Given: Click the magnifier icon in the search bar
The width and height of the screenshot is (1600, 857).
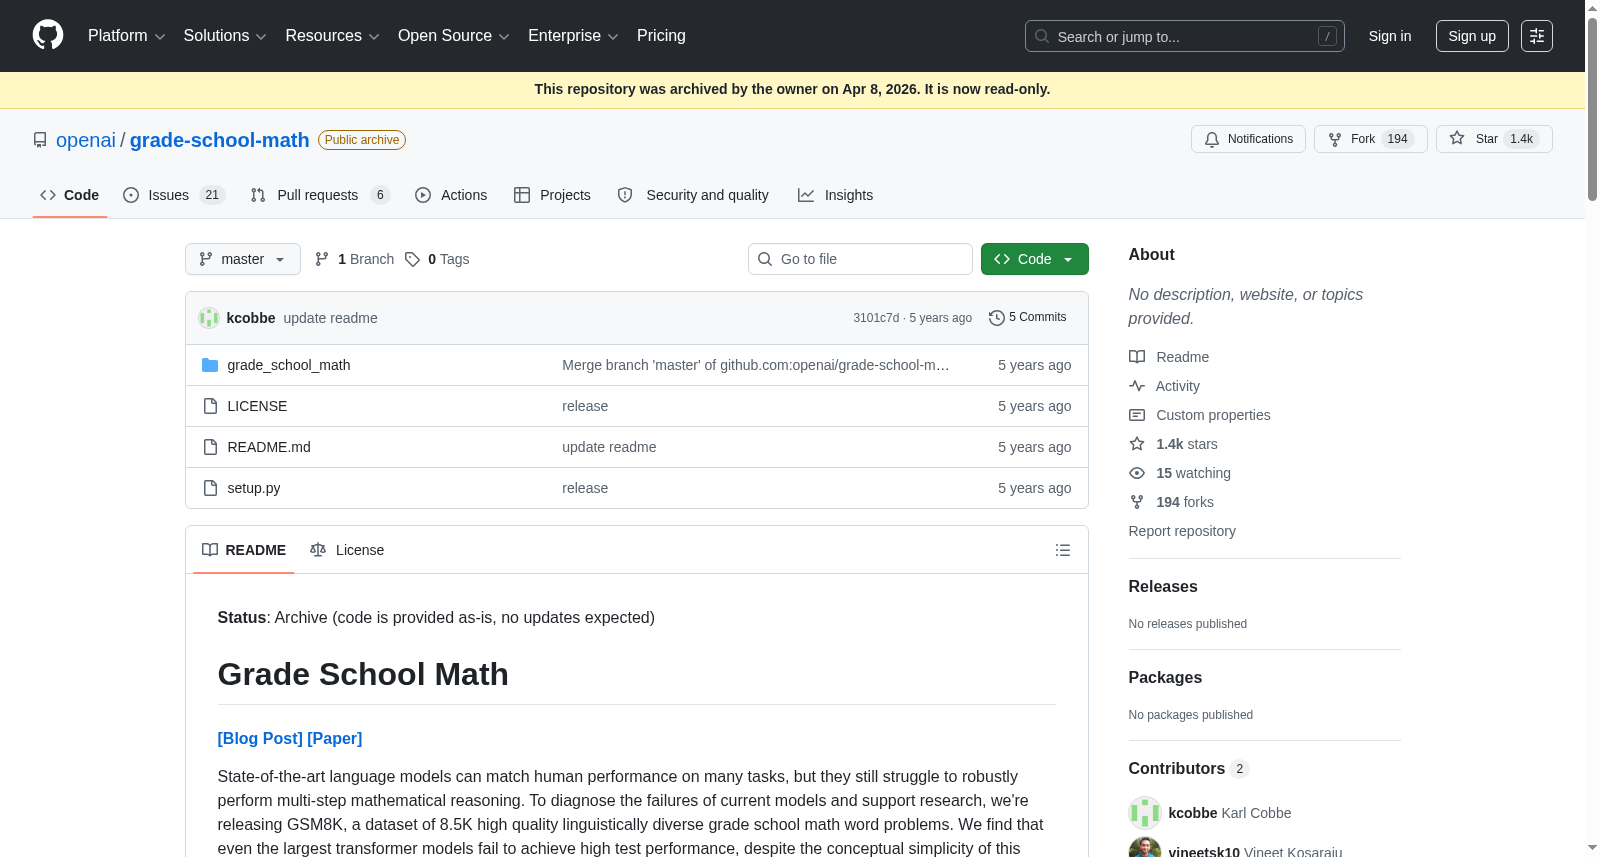Looking at the screenshot, I should pos(1042,36).
